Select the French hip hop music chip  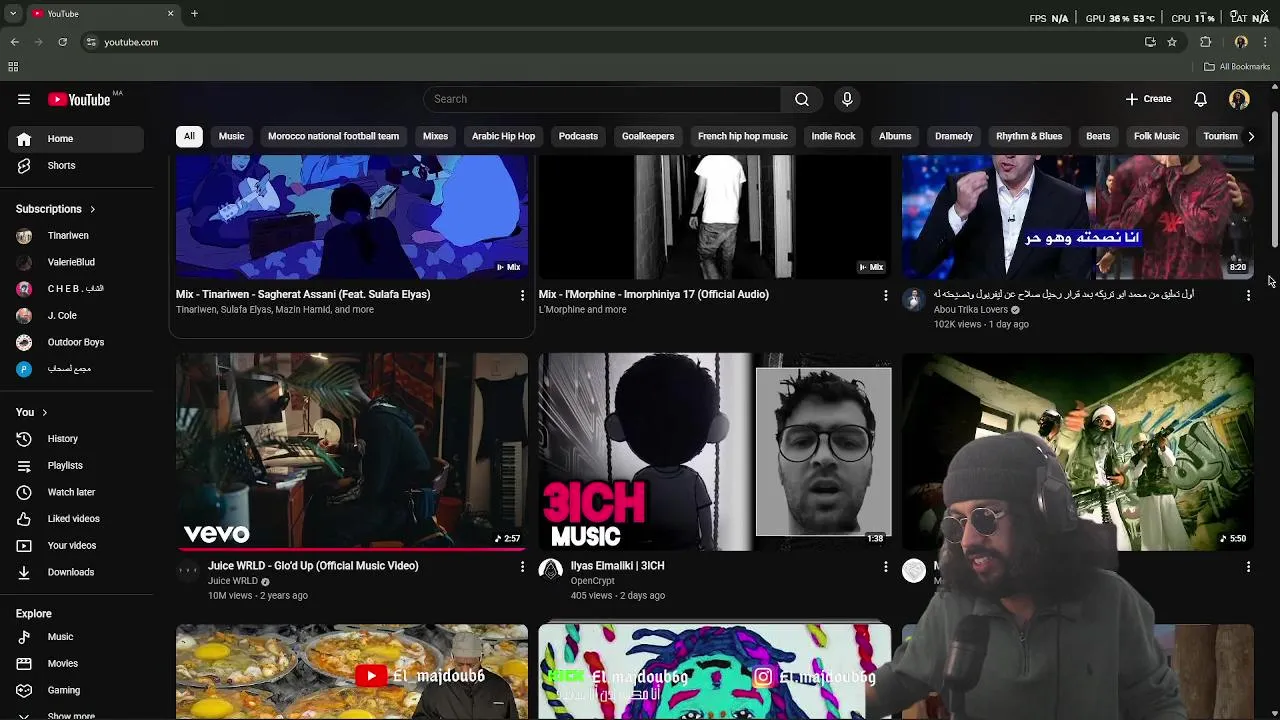click(743, 136)
